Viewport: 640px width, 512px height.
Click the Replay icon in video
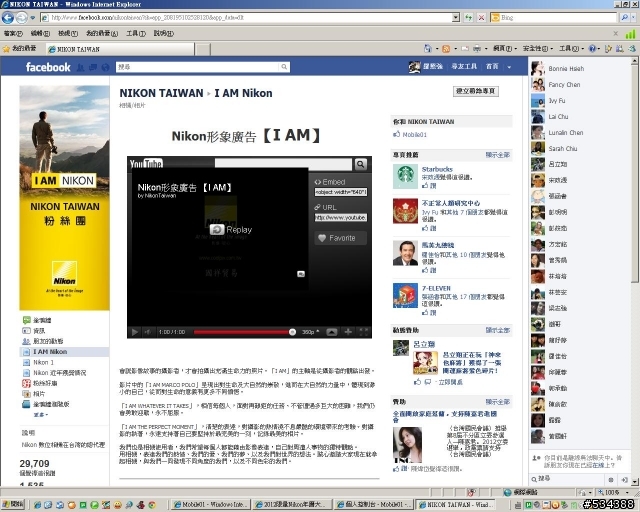point(217,229)
